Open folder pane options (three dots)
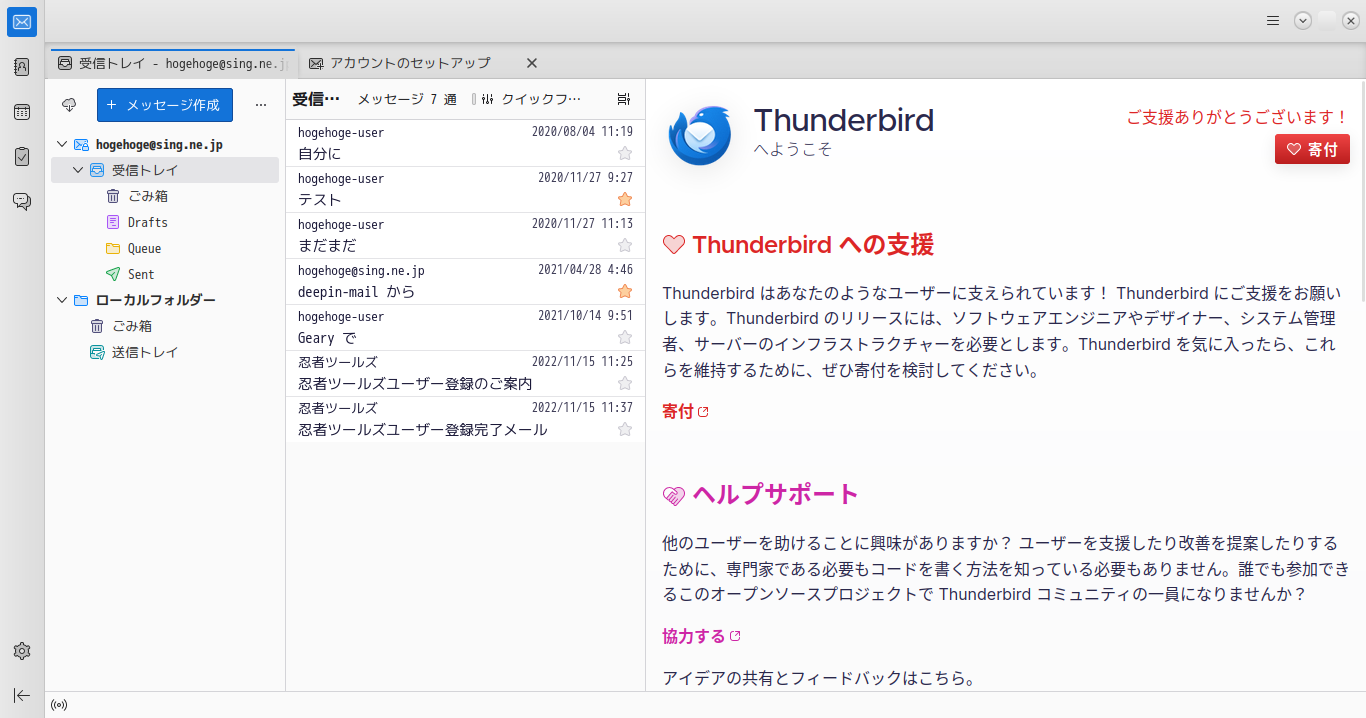The image size is (1366, 718). pyautogui.click(x=261, y=104)
